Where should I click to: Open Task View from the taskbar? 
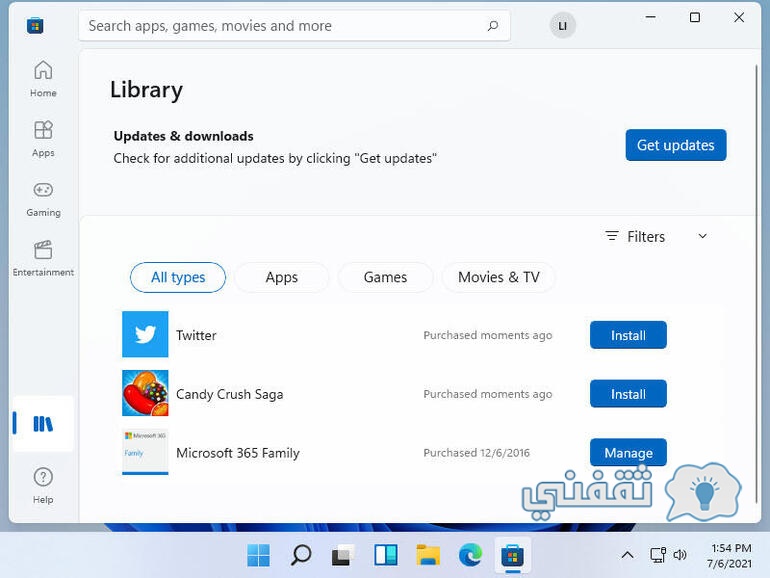[343, 555]
